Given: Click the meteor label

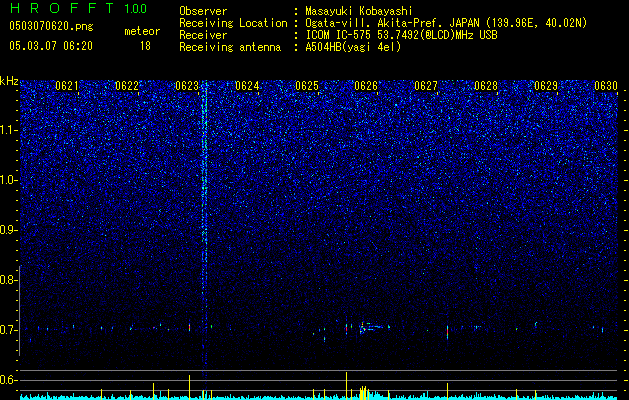Looking at the screenshot, I should pos(142,31).
